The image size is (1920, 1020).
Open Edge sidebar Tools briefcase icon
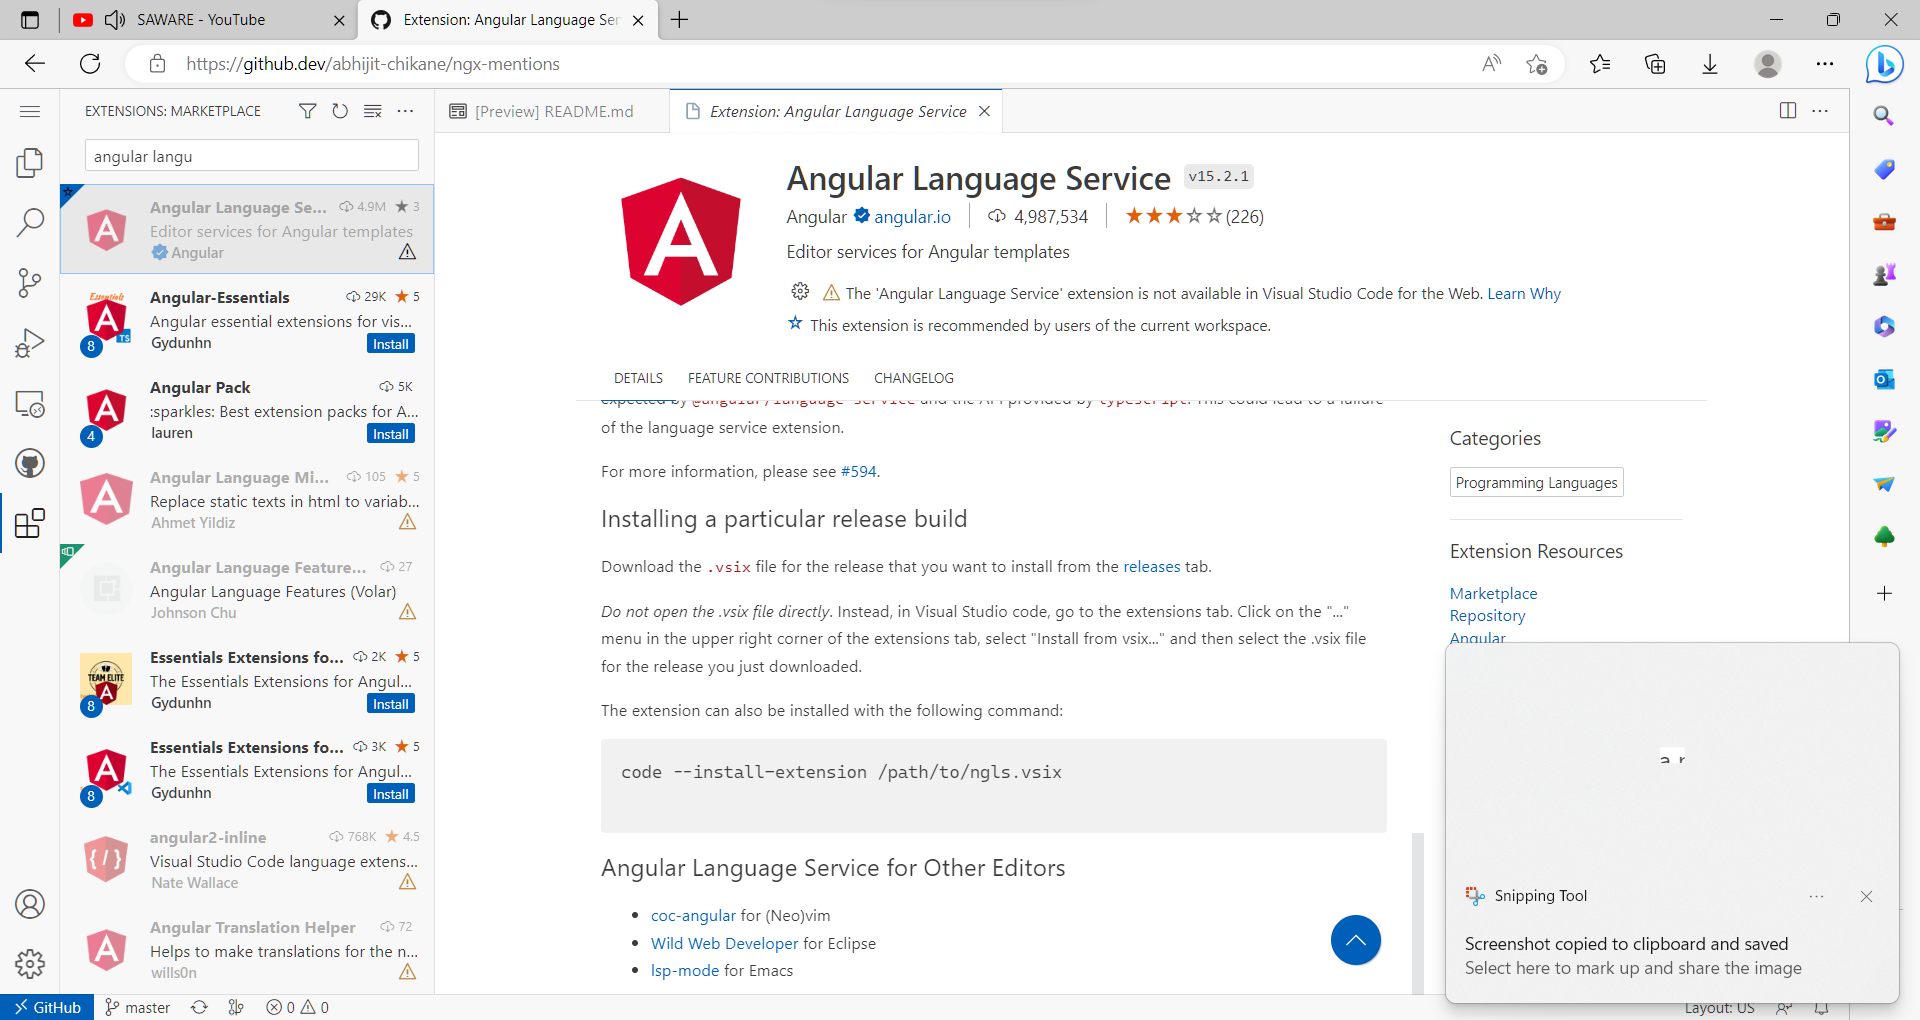(x=1884, y=221)
